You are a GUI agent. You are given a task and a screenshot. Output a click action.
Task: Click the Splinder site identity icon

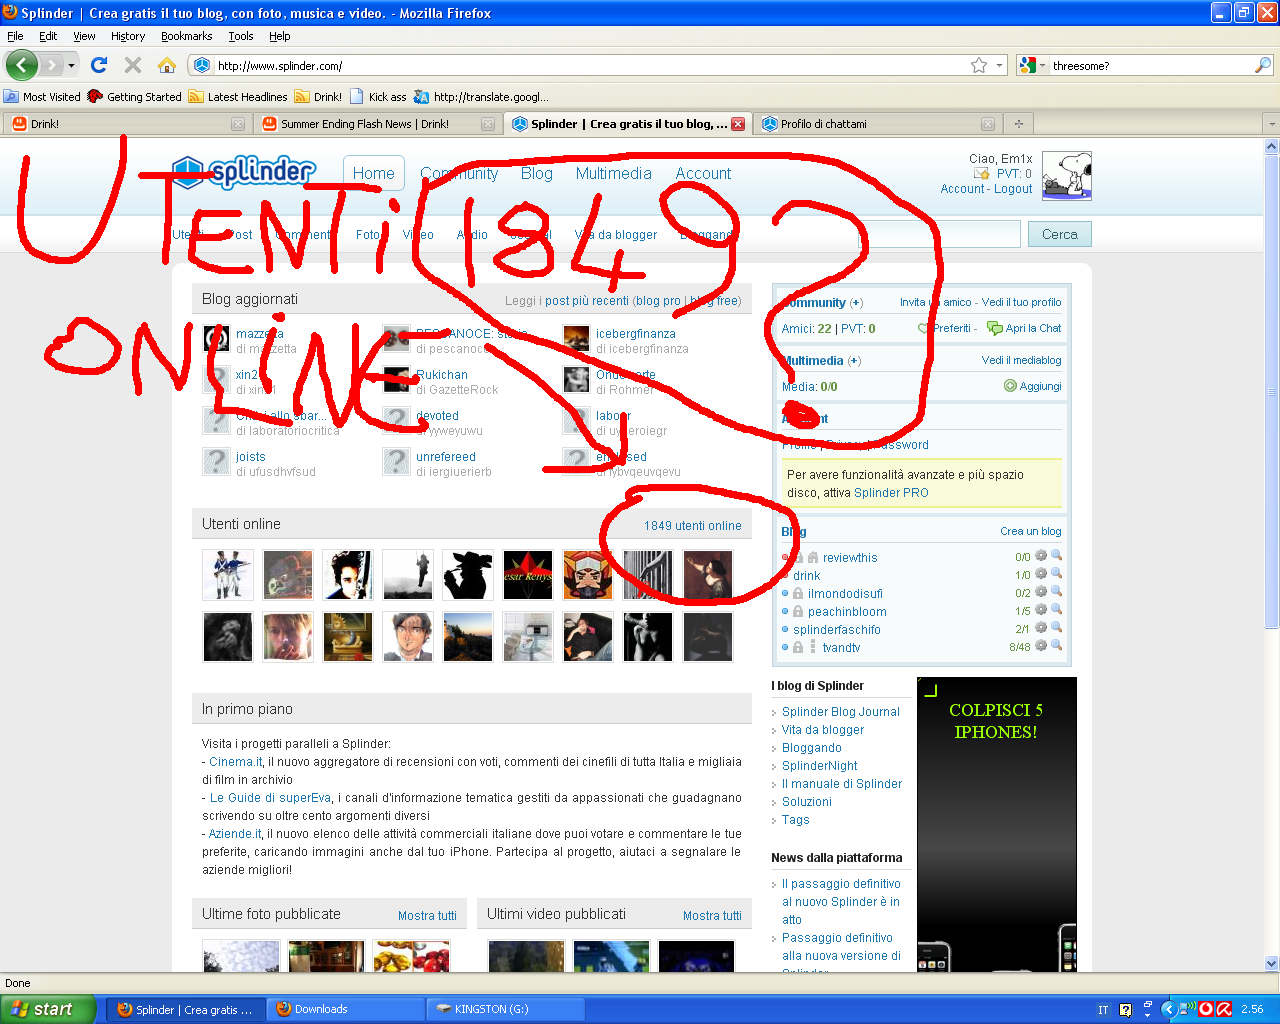(x=201, y=65)
